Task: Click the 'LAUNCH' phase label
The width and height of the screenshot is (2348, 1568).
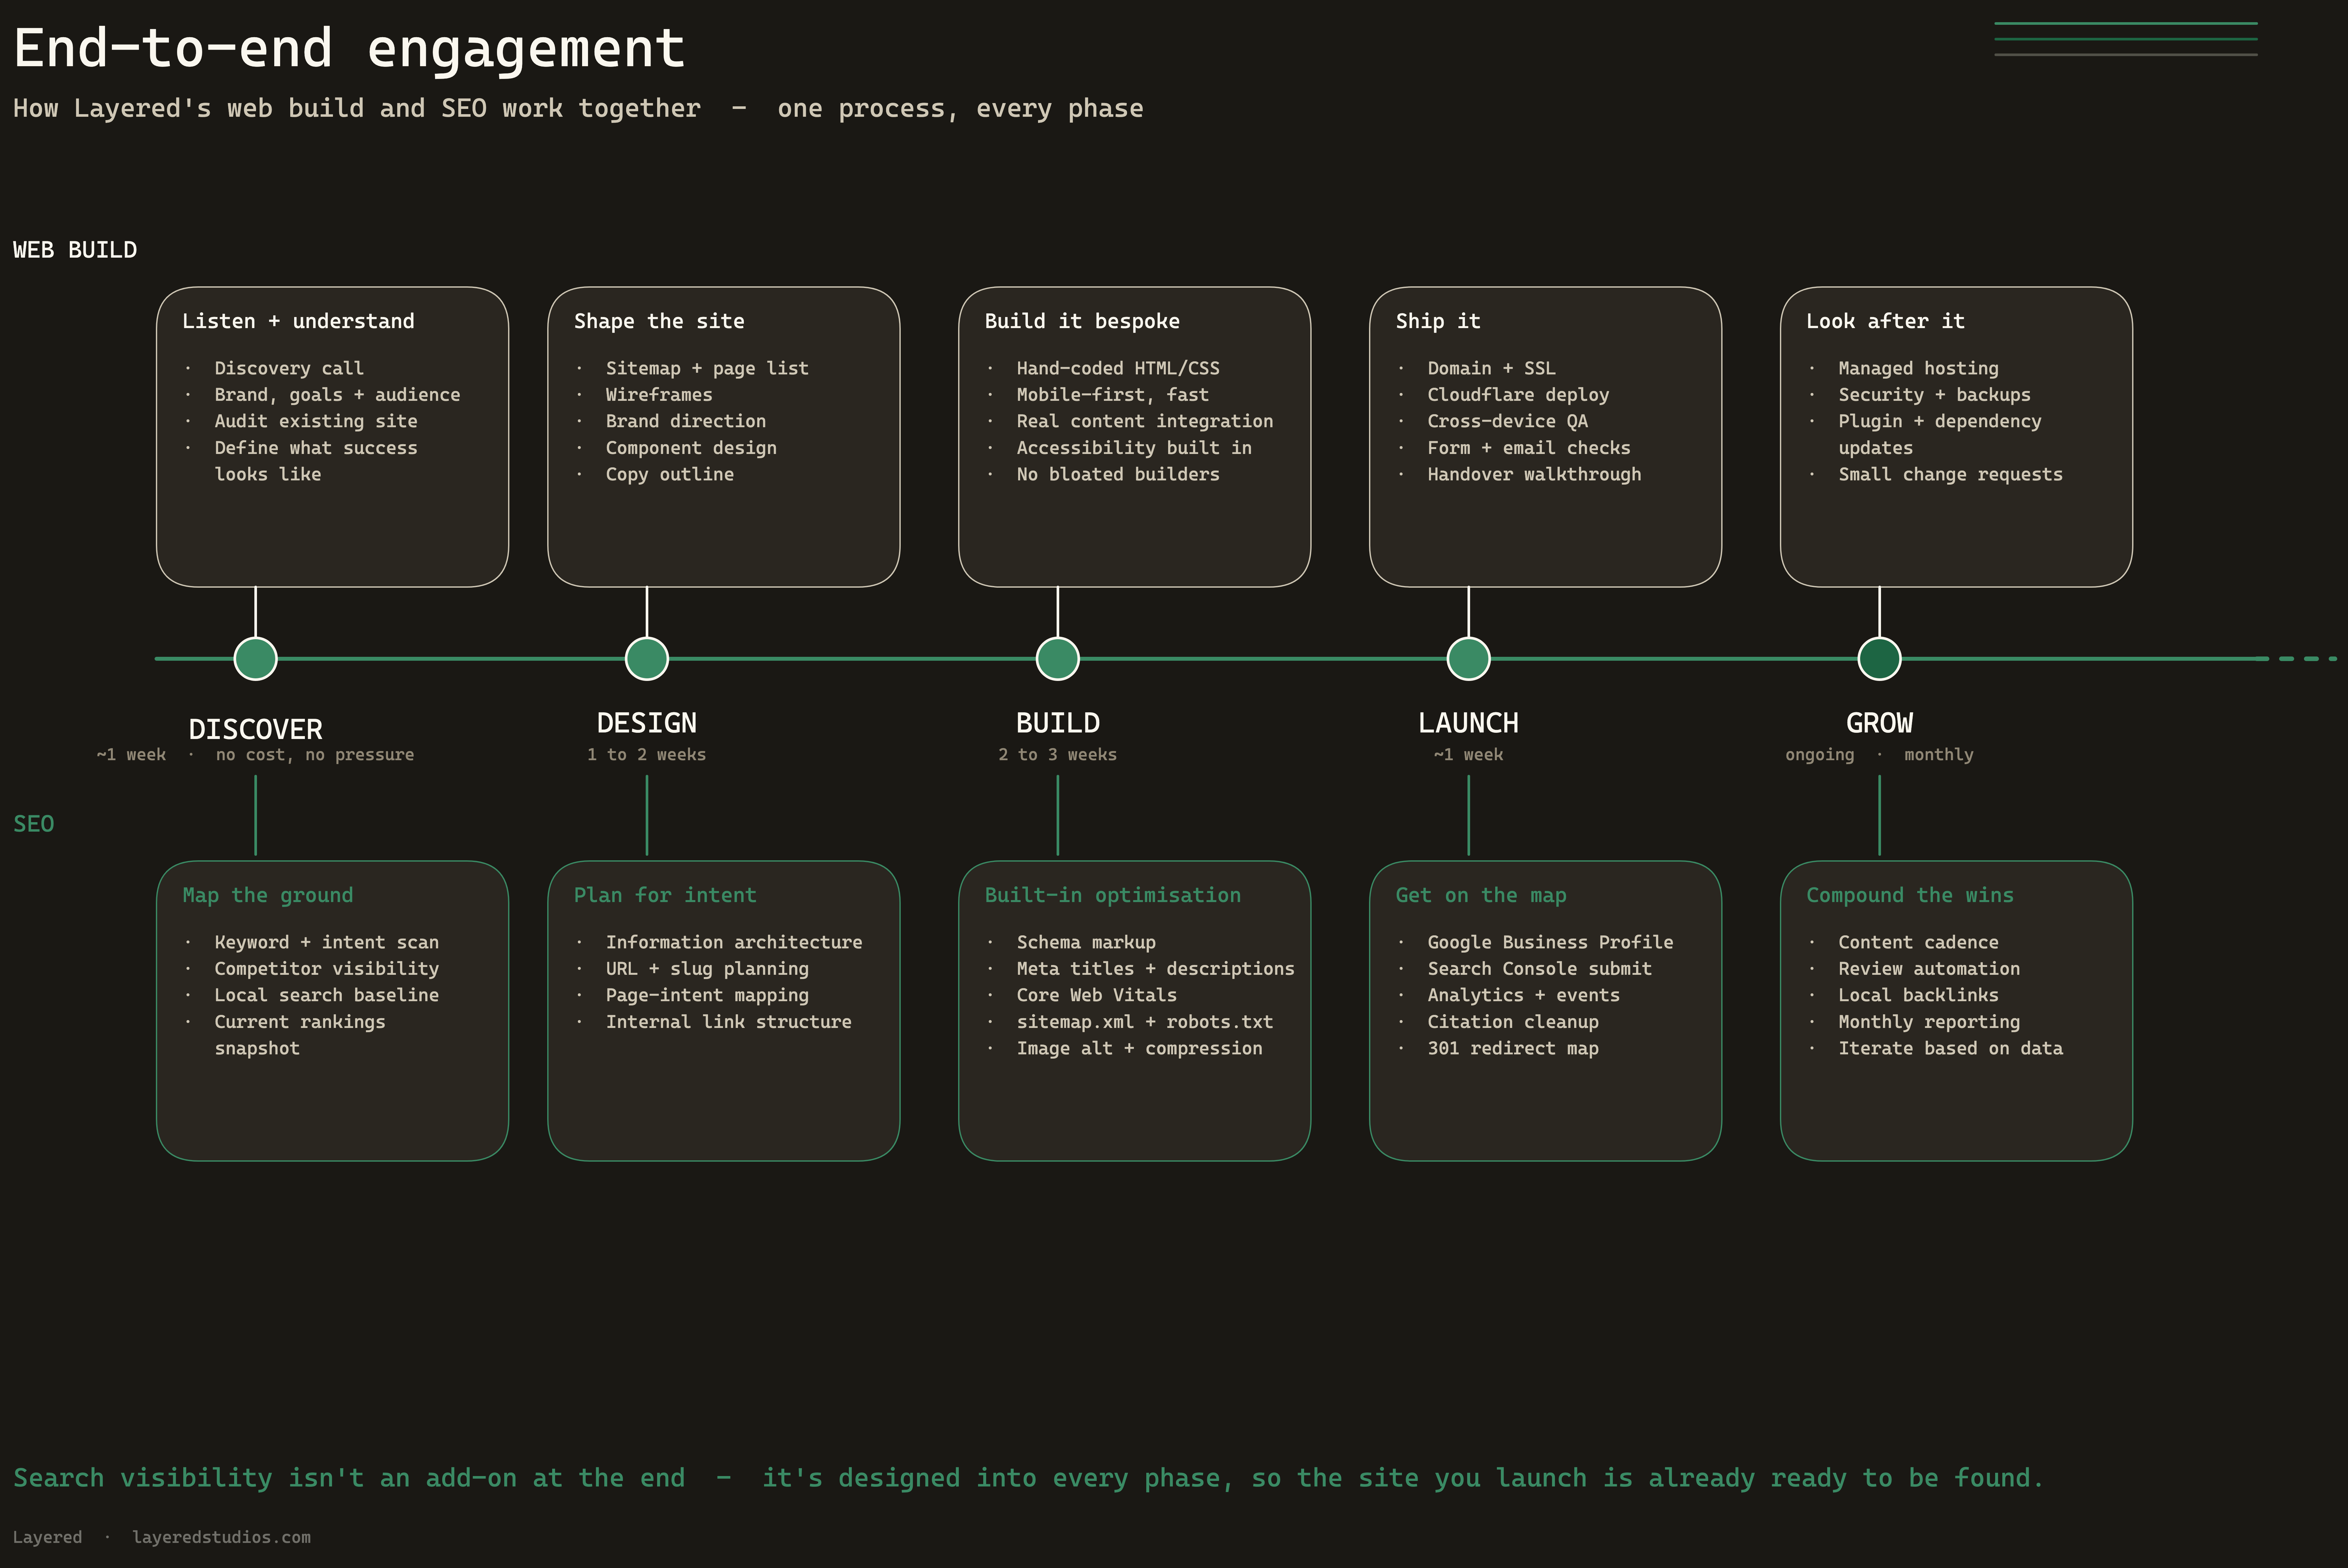Action: [1469, 723]
